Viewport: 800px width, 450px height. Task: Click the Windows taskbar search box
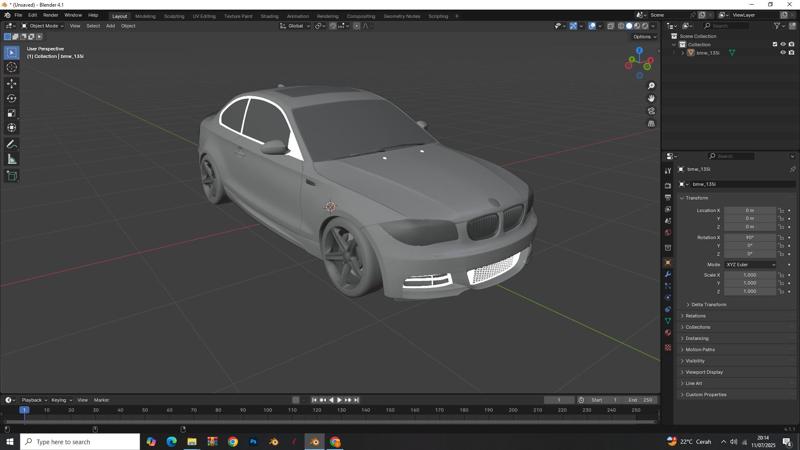(80, 442)
